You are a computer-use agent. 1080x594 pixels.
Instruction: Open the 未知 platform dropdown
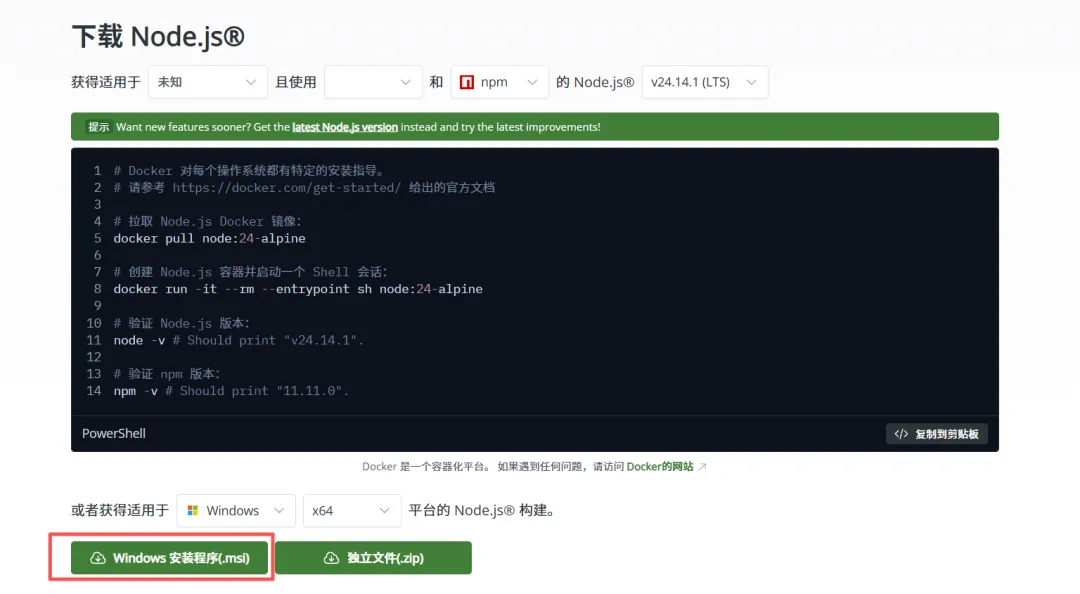207,82
